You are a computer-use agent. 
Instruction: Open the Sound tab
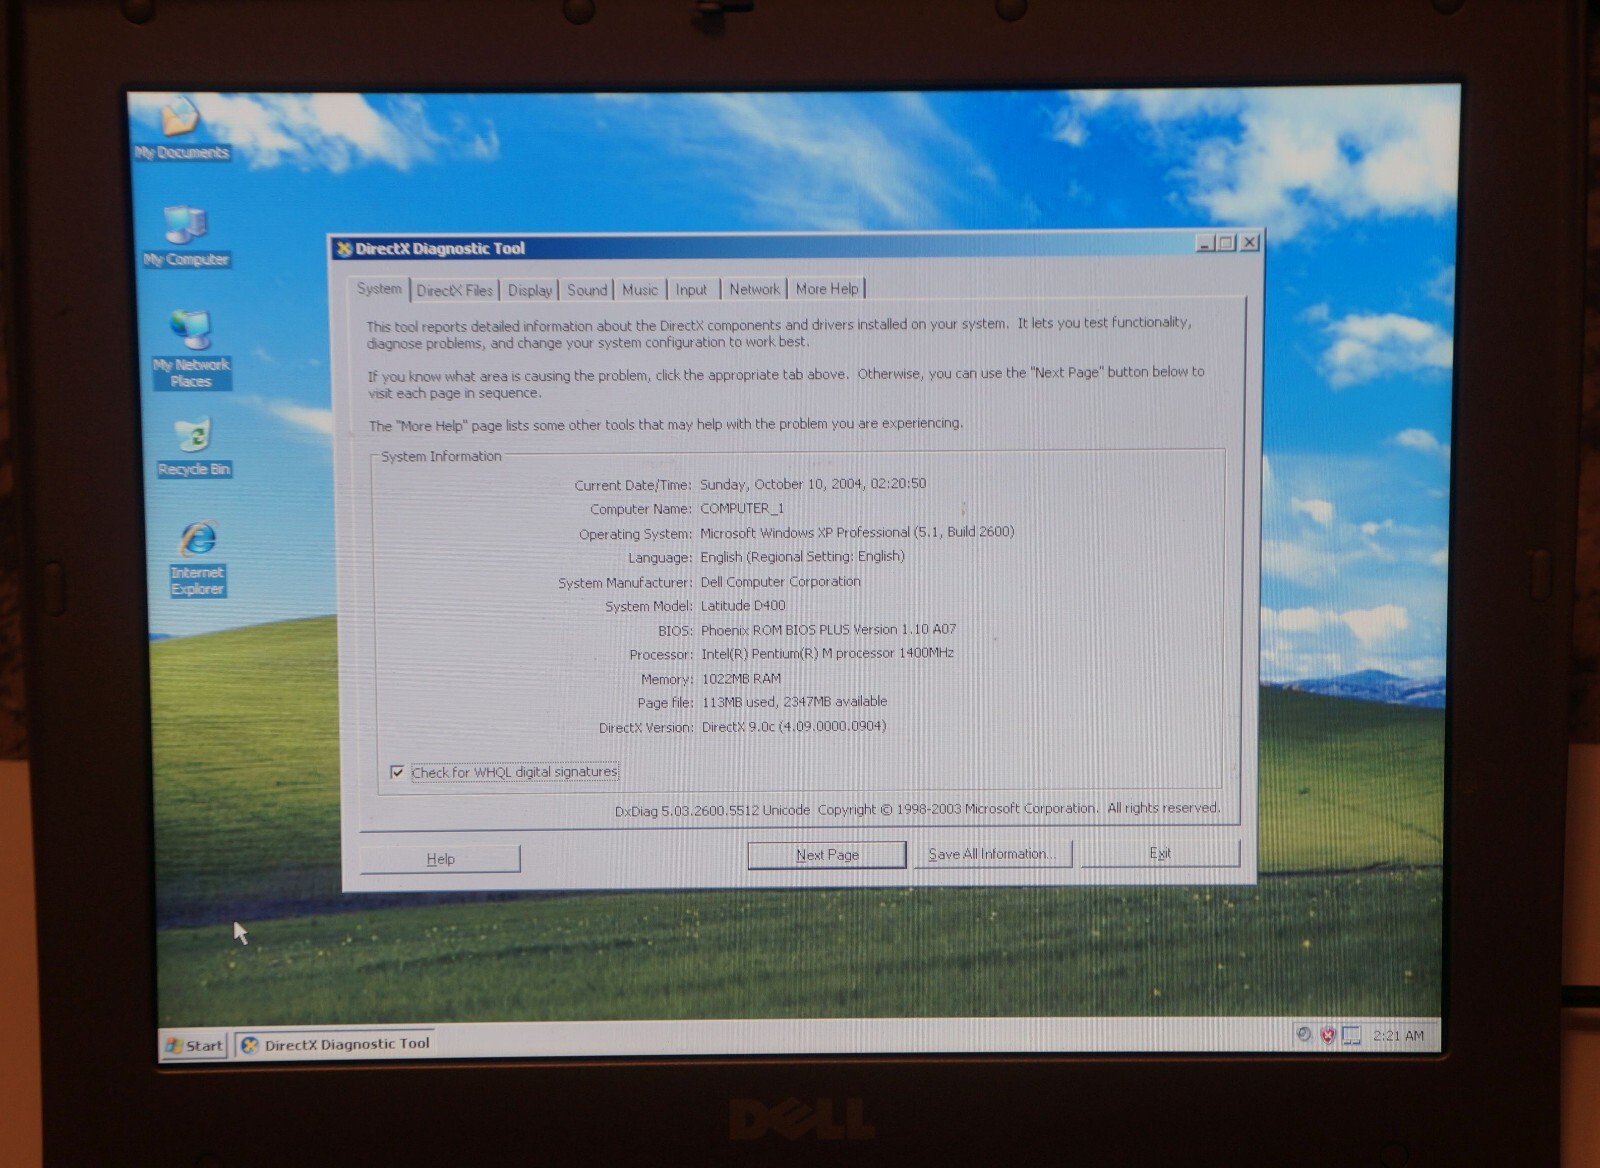587,290
